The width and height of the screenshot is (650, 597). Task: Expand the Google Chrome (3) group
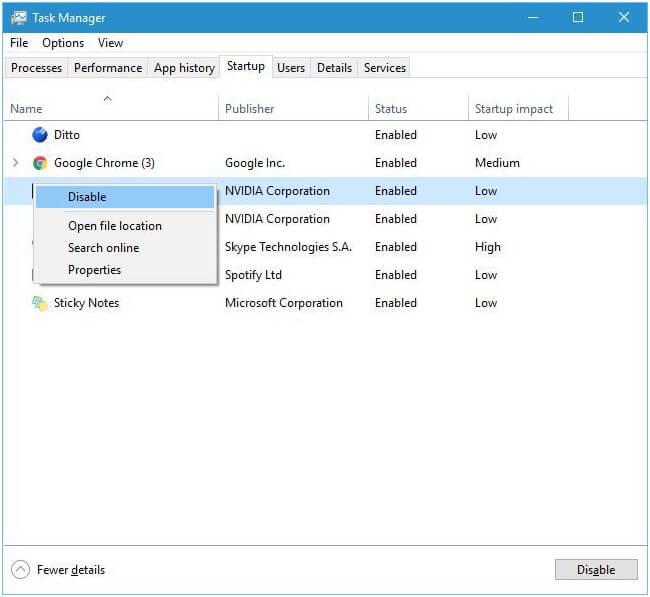pyautogui.click(x=15, y=163)
